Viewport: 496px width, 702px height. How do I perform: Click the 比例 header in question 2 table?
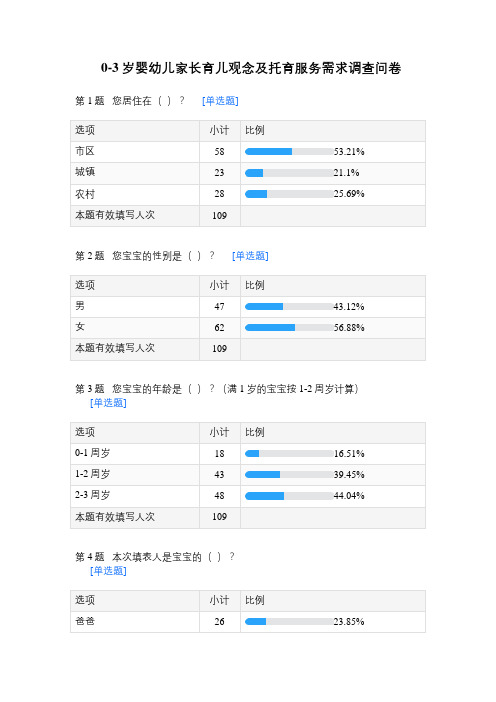[255, 285]
